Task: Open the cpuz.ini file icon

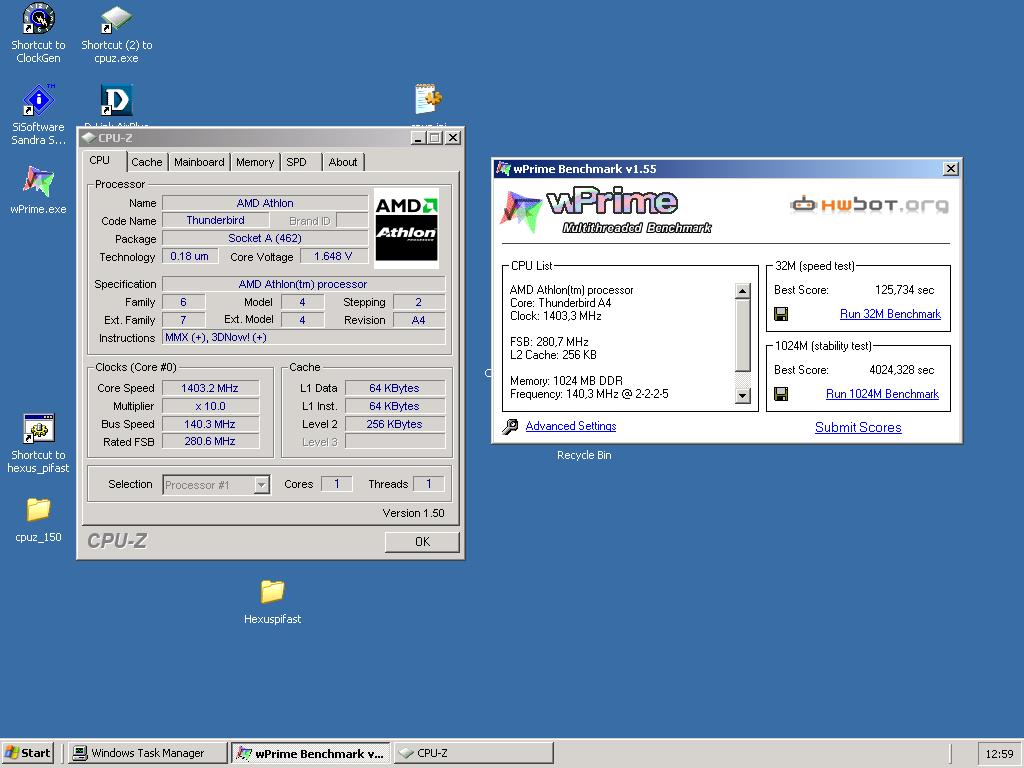Action: pyautogui.click(x=428, y=103)
